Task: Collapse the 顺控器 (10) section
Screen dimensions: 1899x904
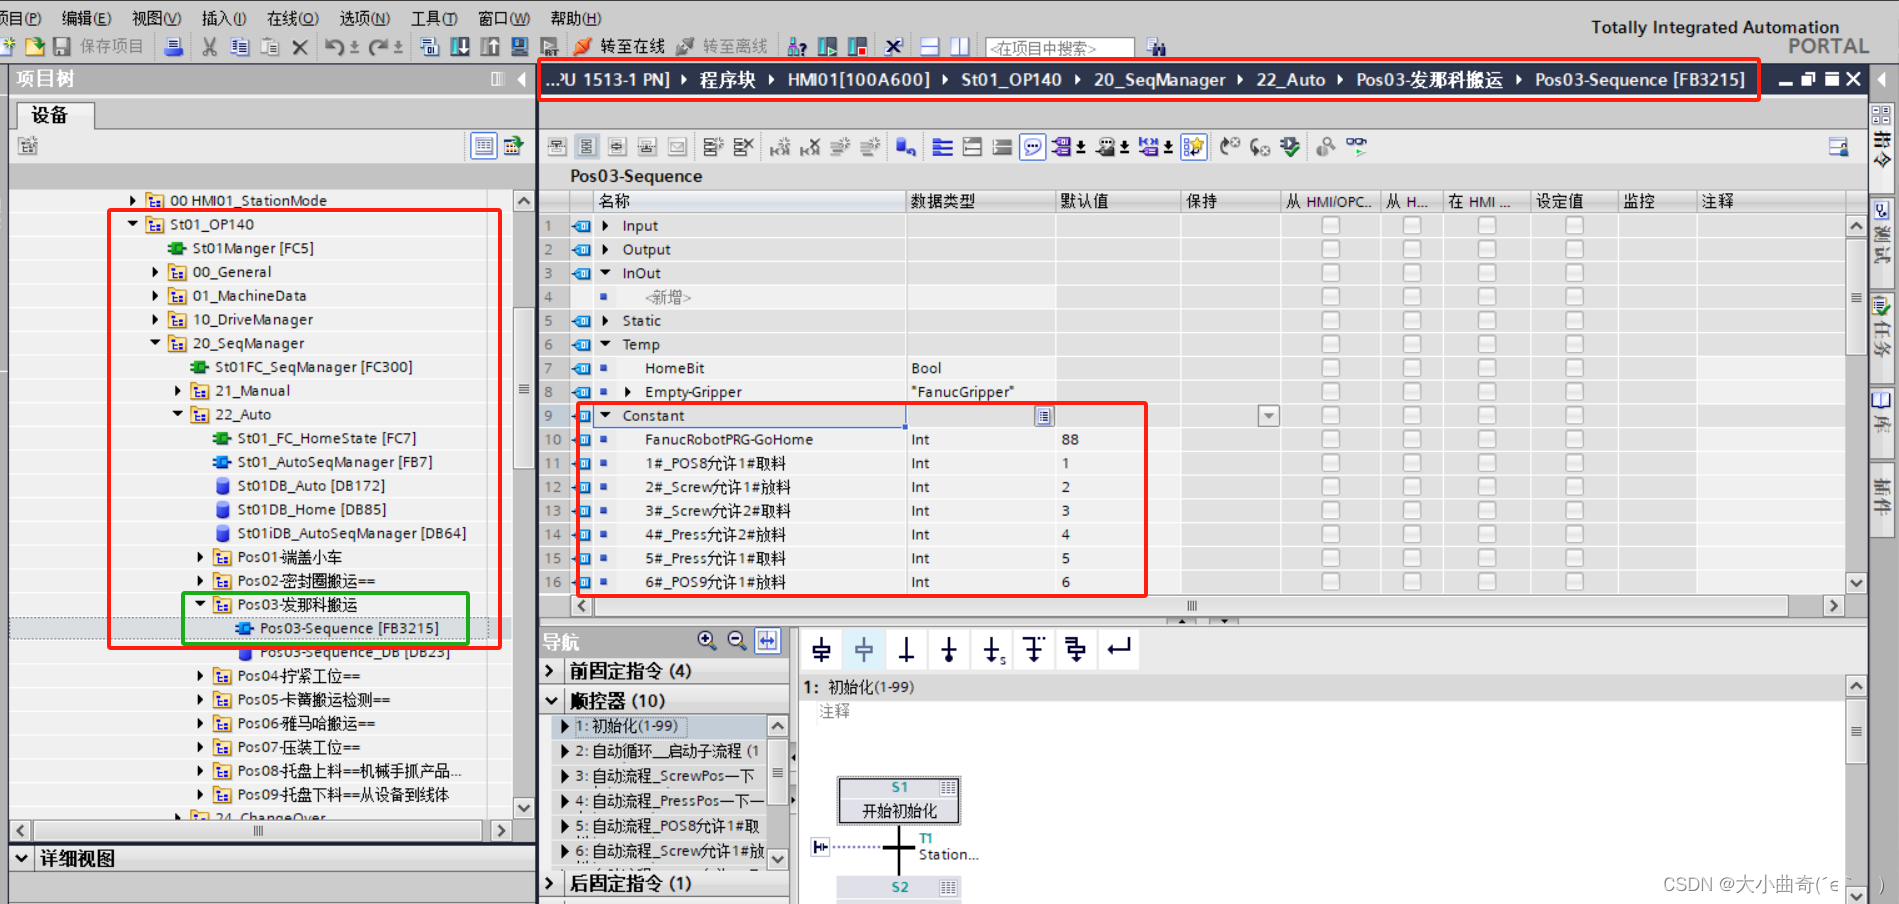Action: [x=550, y=700]
